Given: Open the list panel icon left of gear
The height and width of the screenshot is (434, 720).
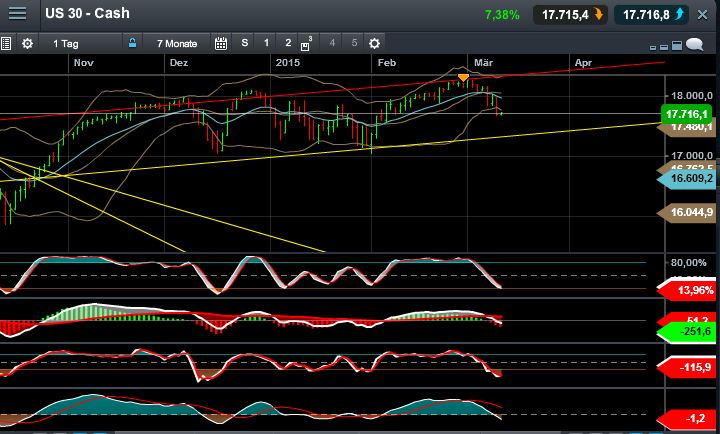Looking at the screenshot, I should [x=6, y=44].
